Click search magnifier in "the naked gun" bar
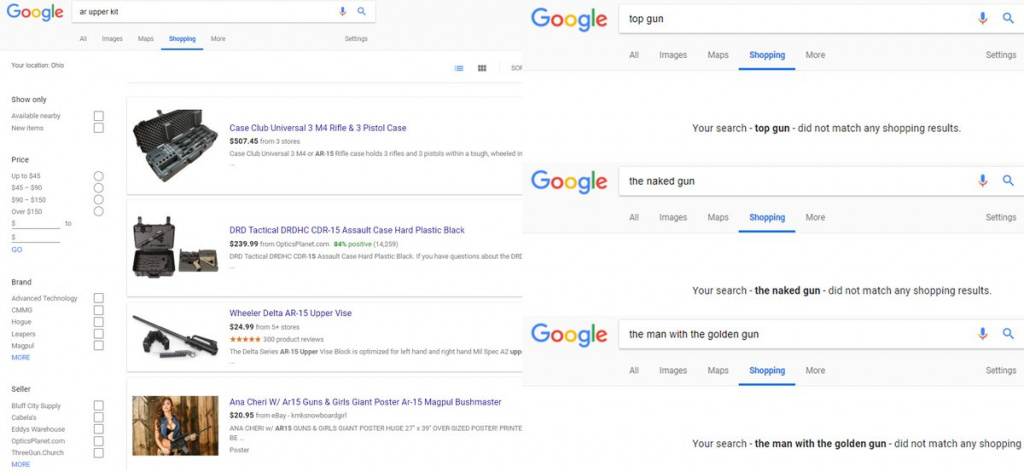Screen dimensions: 1024x471 [1008, 181]
